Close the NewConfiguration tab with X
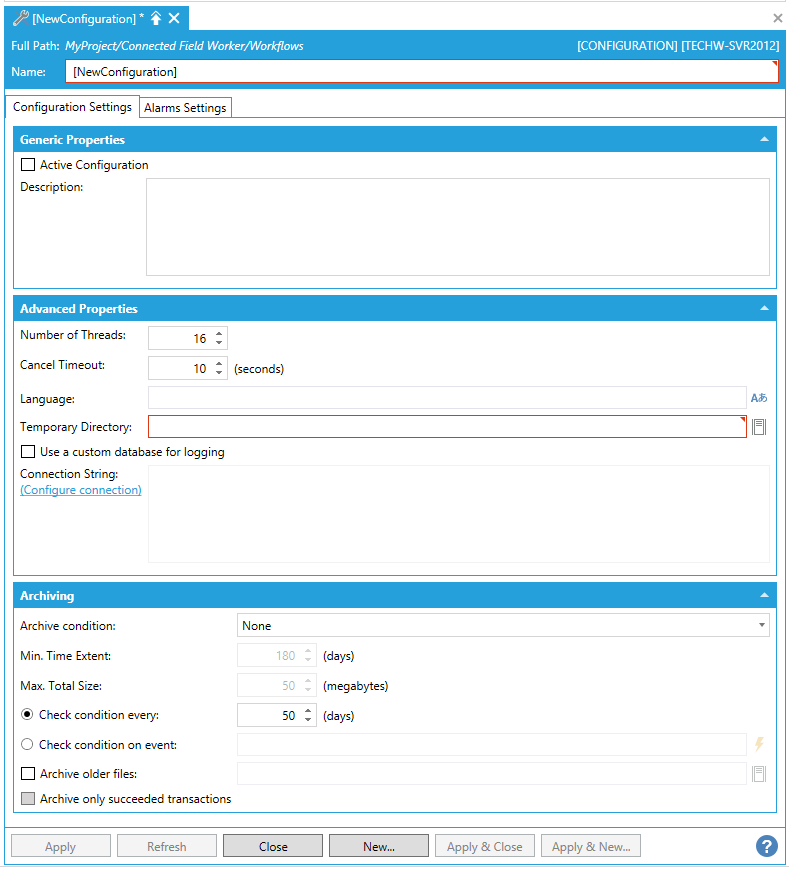This screenshot has width=789, height=871. 174,18
